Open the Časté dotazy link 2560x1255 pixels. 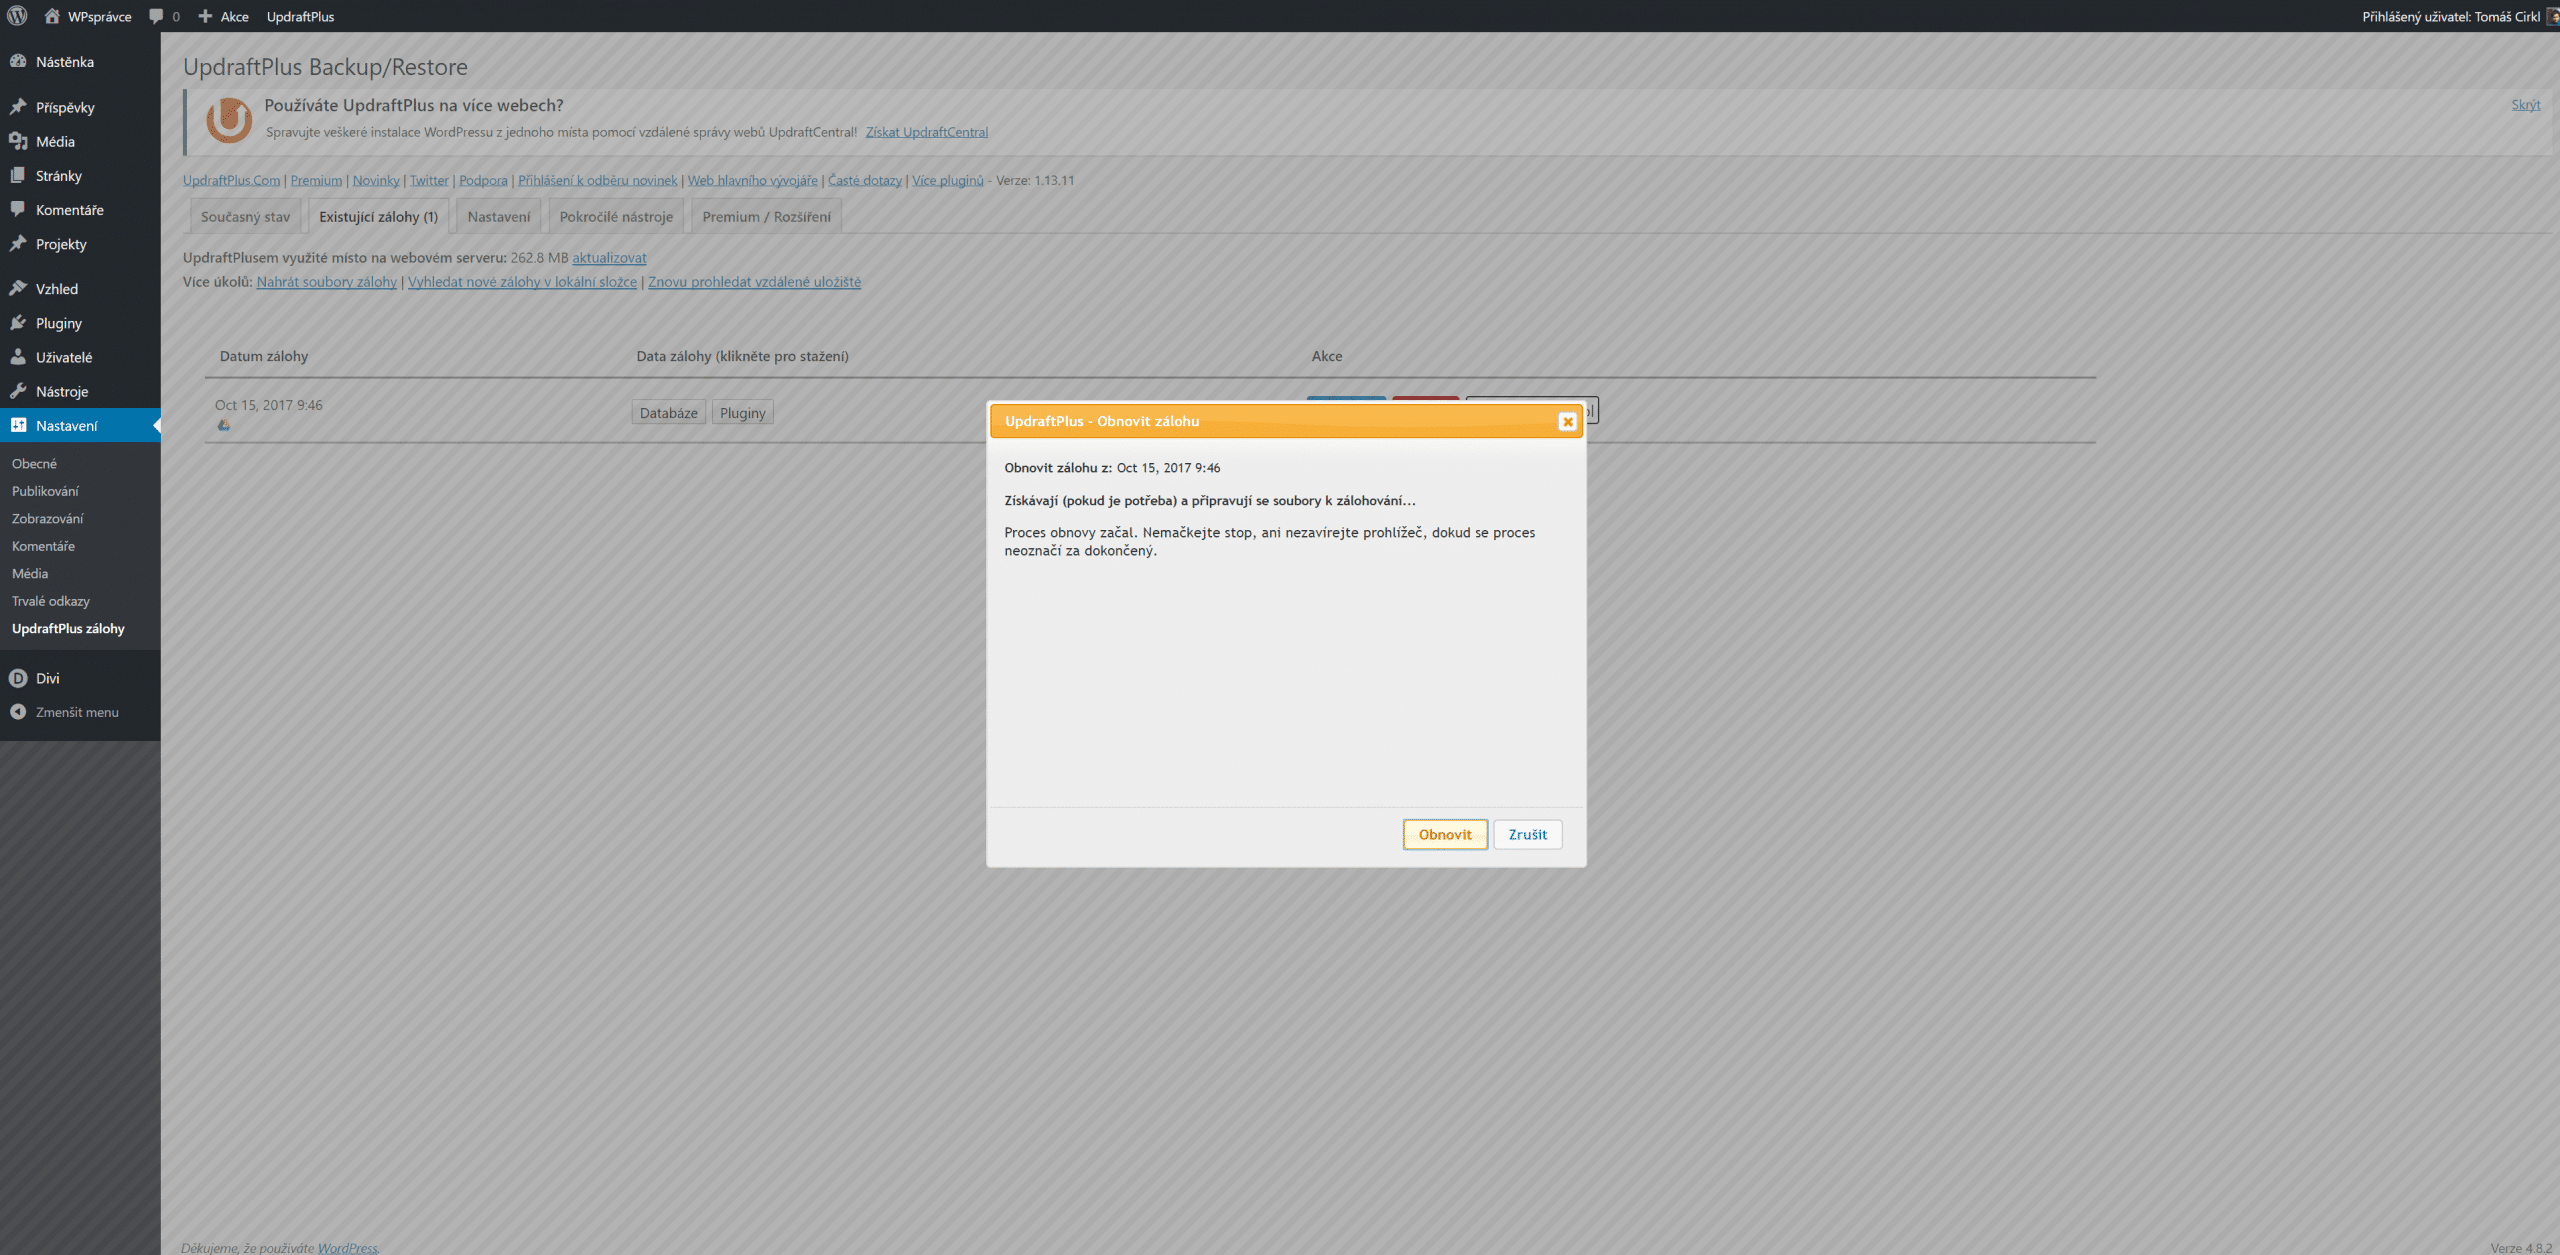[864, 180]
